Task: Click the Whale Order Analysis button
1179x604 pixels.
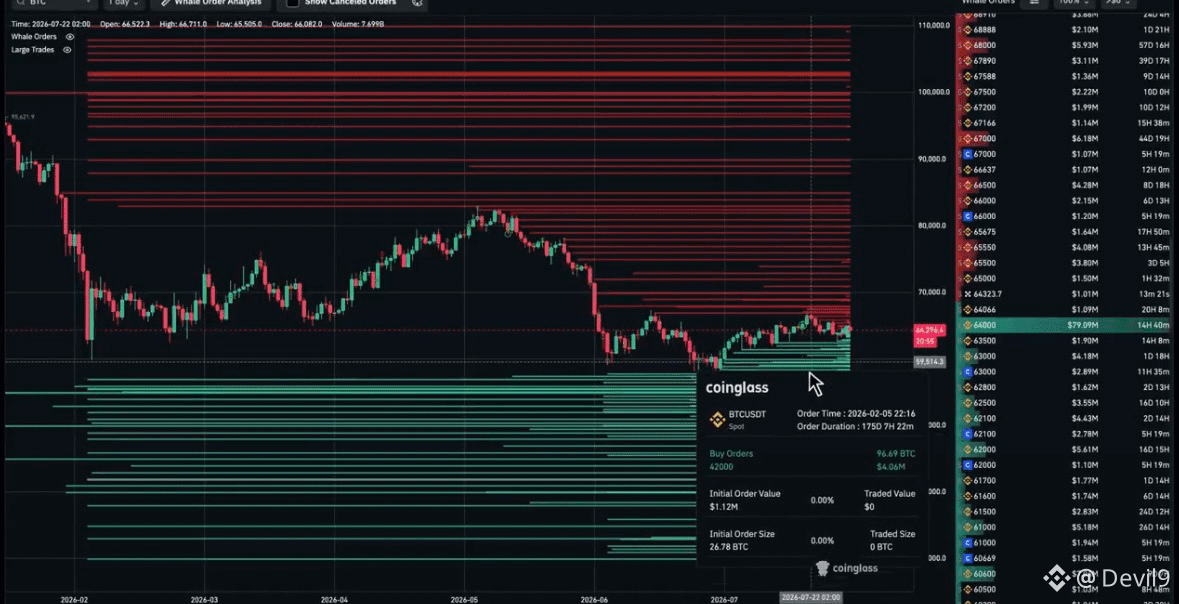Action: (211, 3)
